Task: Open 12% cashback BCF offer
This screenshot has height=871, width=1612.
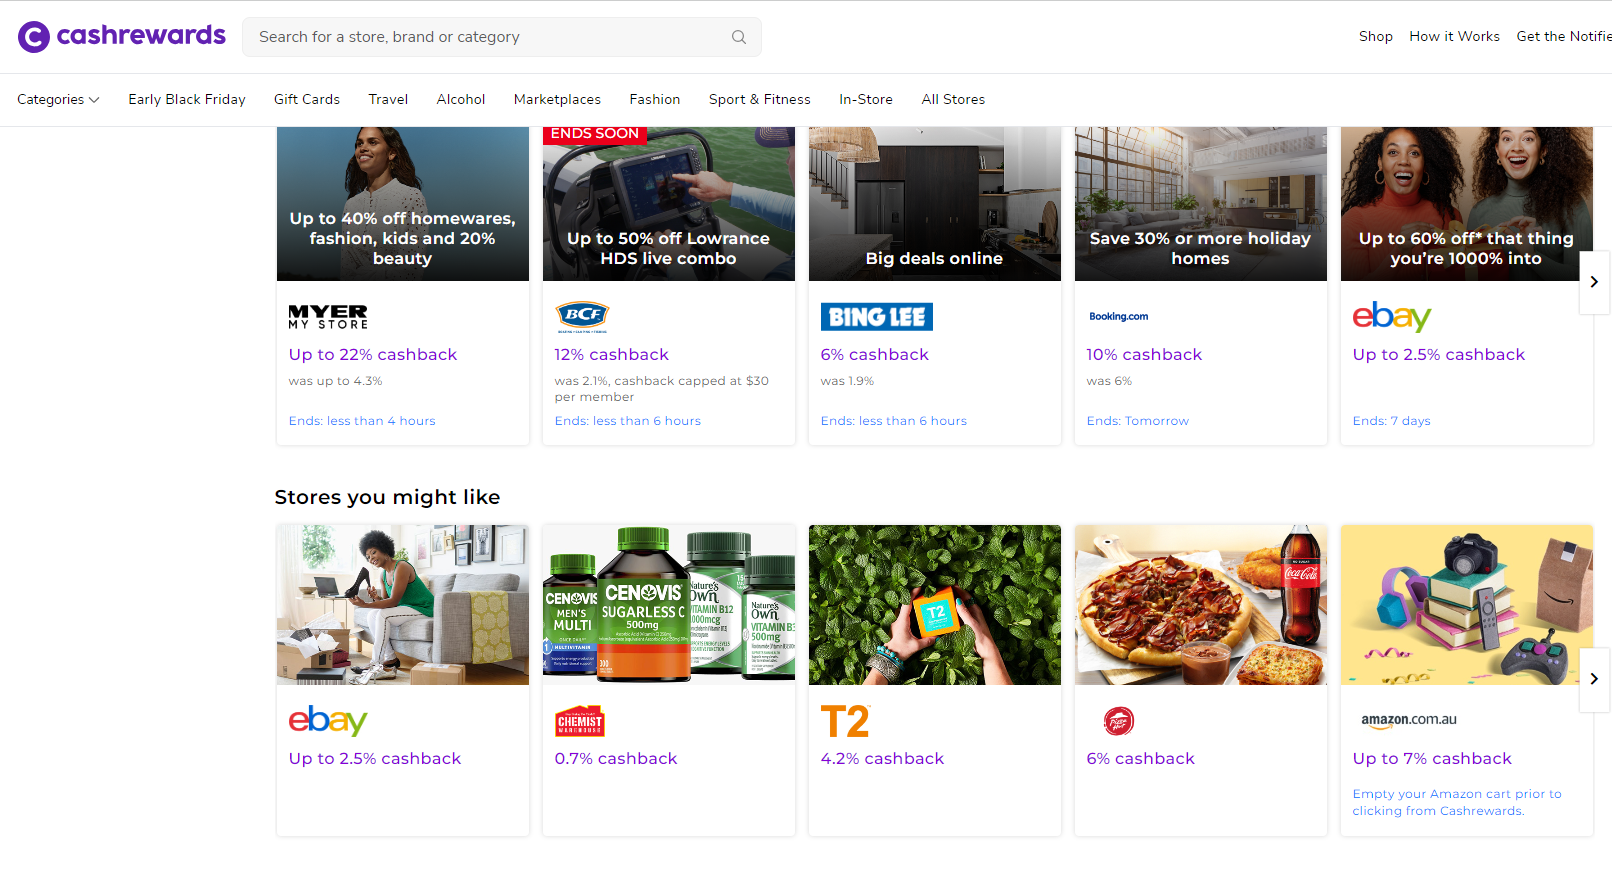Action: [612, 354]
